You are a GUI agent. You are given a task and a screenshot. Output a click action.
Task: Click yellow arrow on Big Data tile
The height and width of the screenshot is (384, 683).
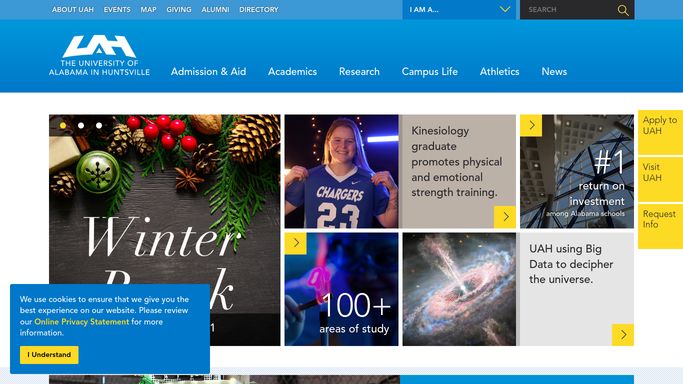coord(623,335)
